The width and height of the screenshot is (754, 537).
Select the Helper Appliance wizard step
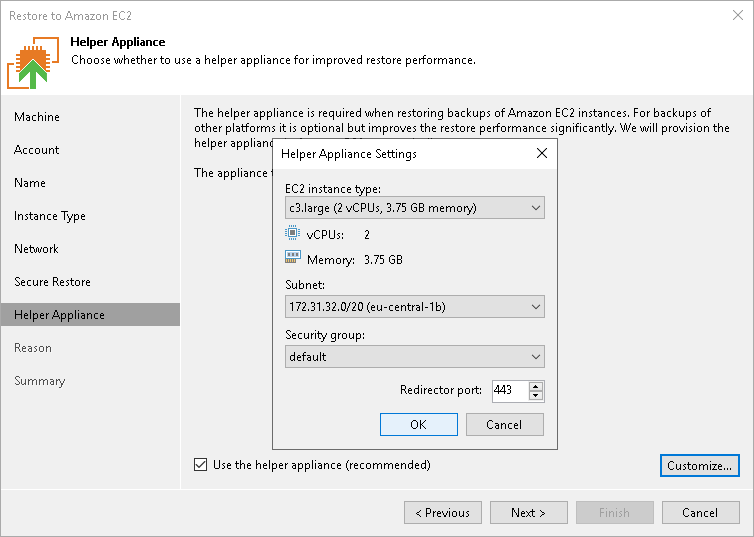tap(90, 314)
